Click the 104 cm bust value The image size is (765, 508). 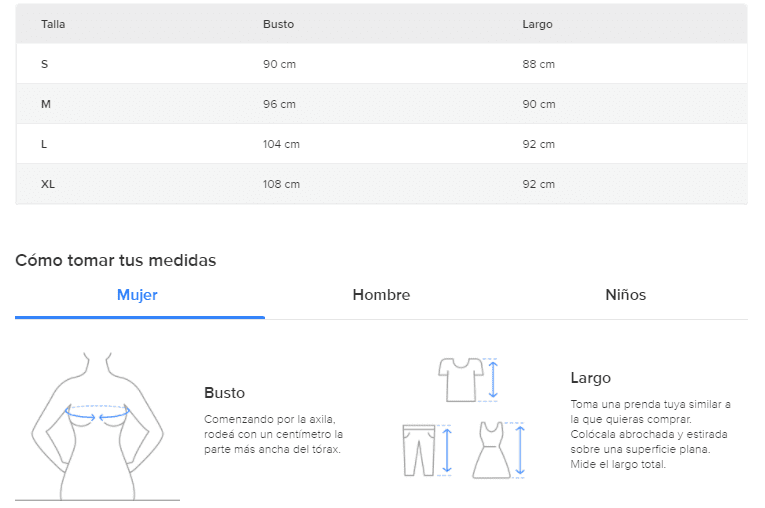click(281, 144)
